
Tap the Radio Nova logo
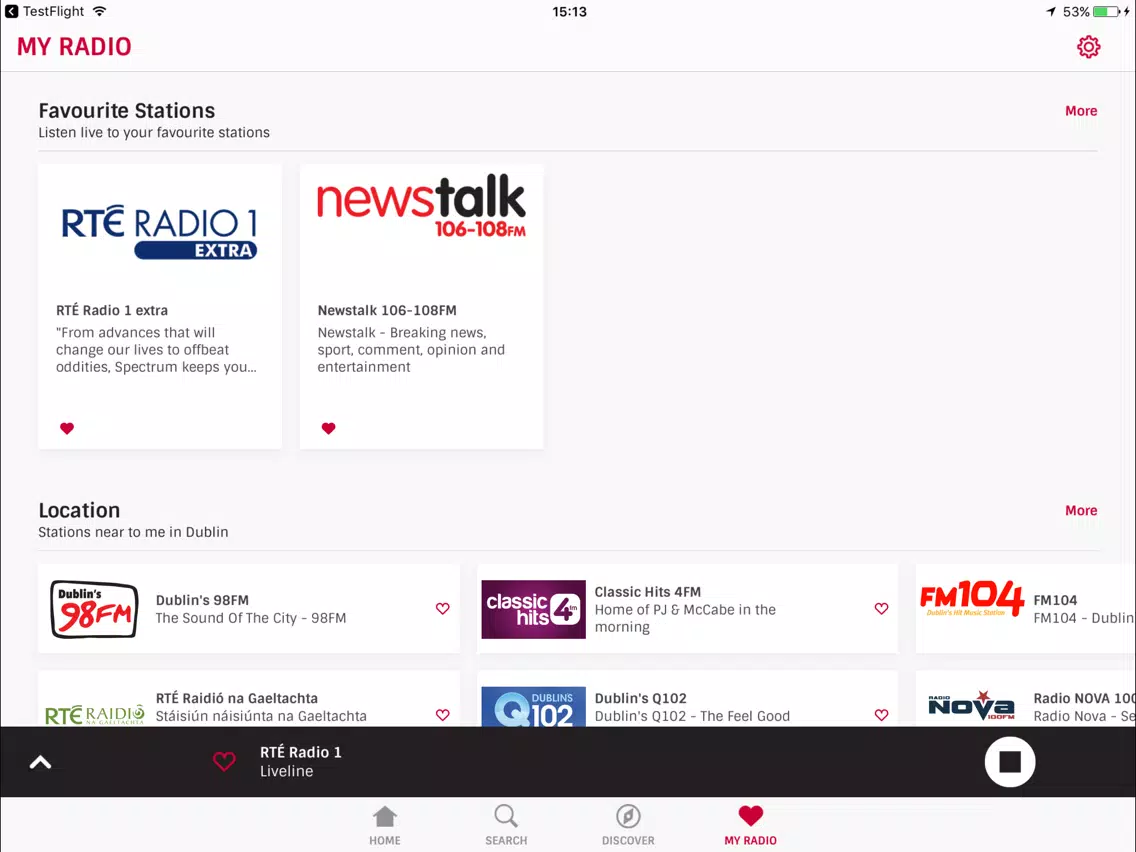coord(972,705)
